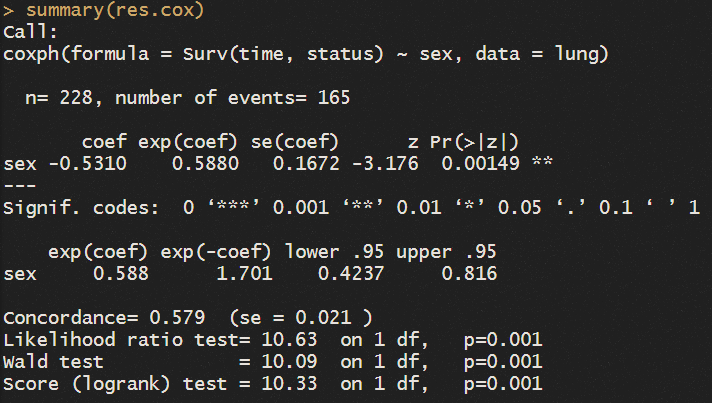Click the 'exp(-coef)' column header
The height and width of the screenshot is (403, 712).
tap(216, 252)
